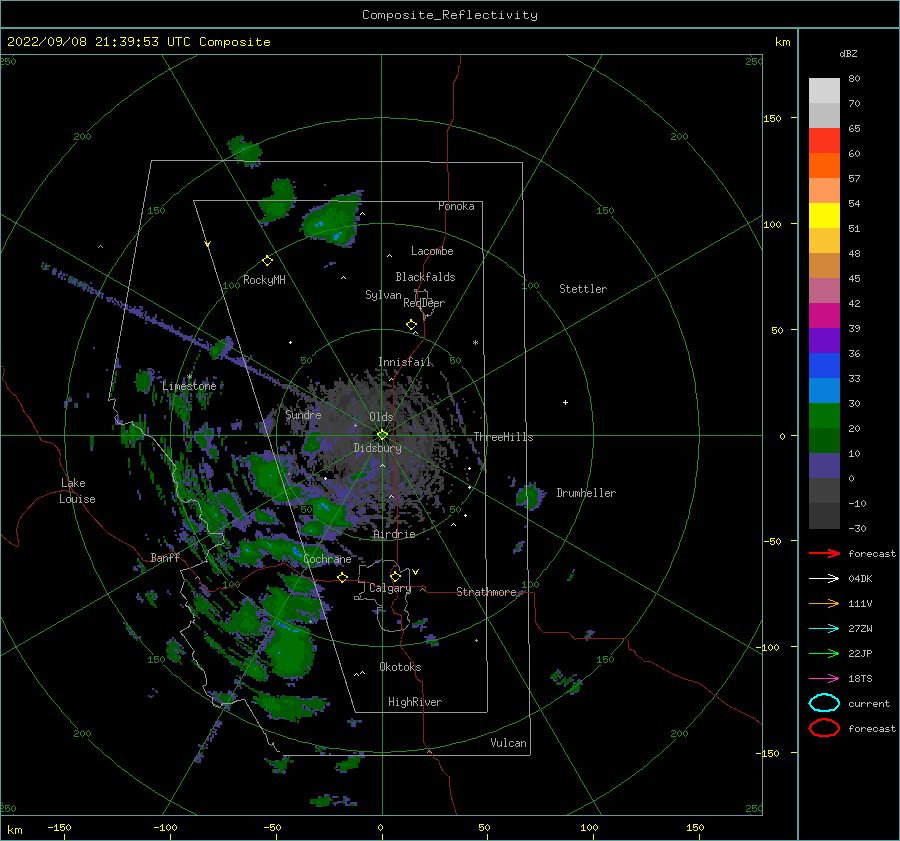
Task: Click the Cochrane city label
Action: click(x=327, y=559)
